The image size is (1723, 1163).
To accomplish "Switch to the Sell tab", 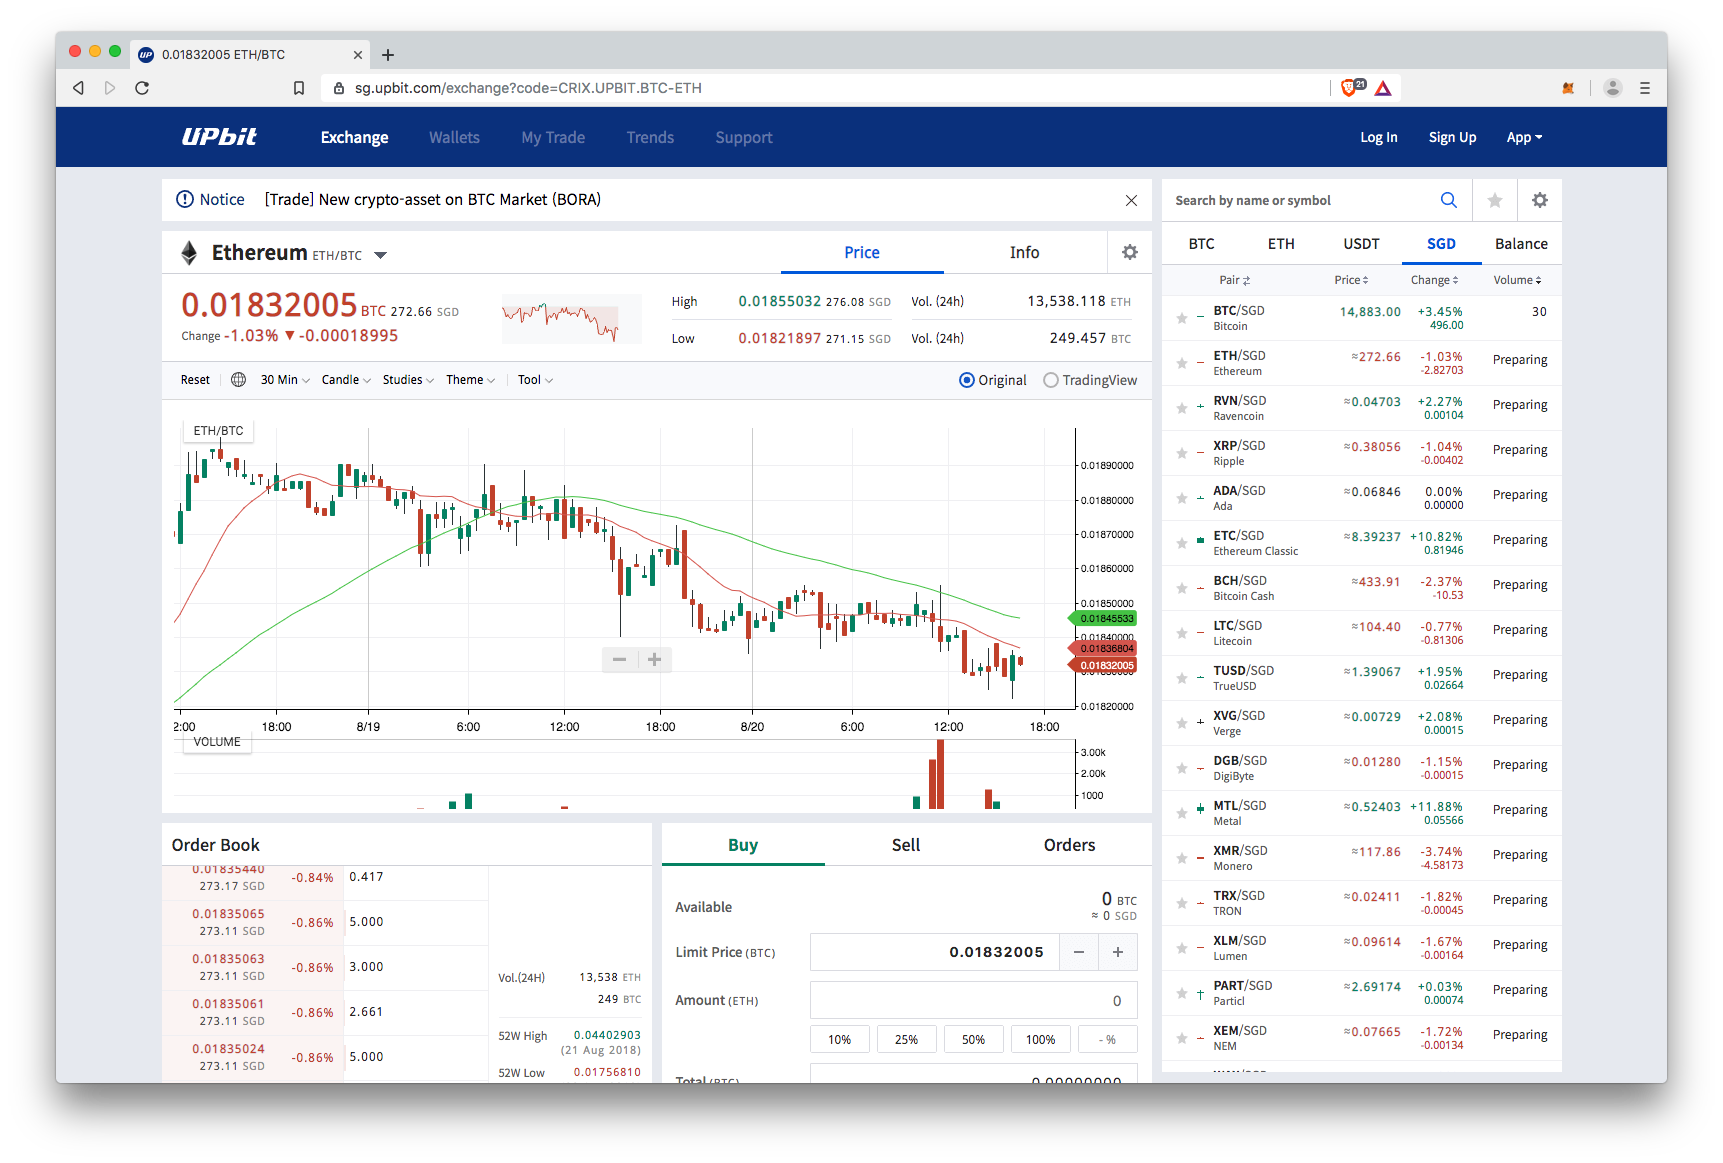I will 906,845.
